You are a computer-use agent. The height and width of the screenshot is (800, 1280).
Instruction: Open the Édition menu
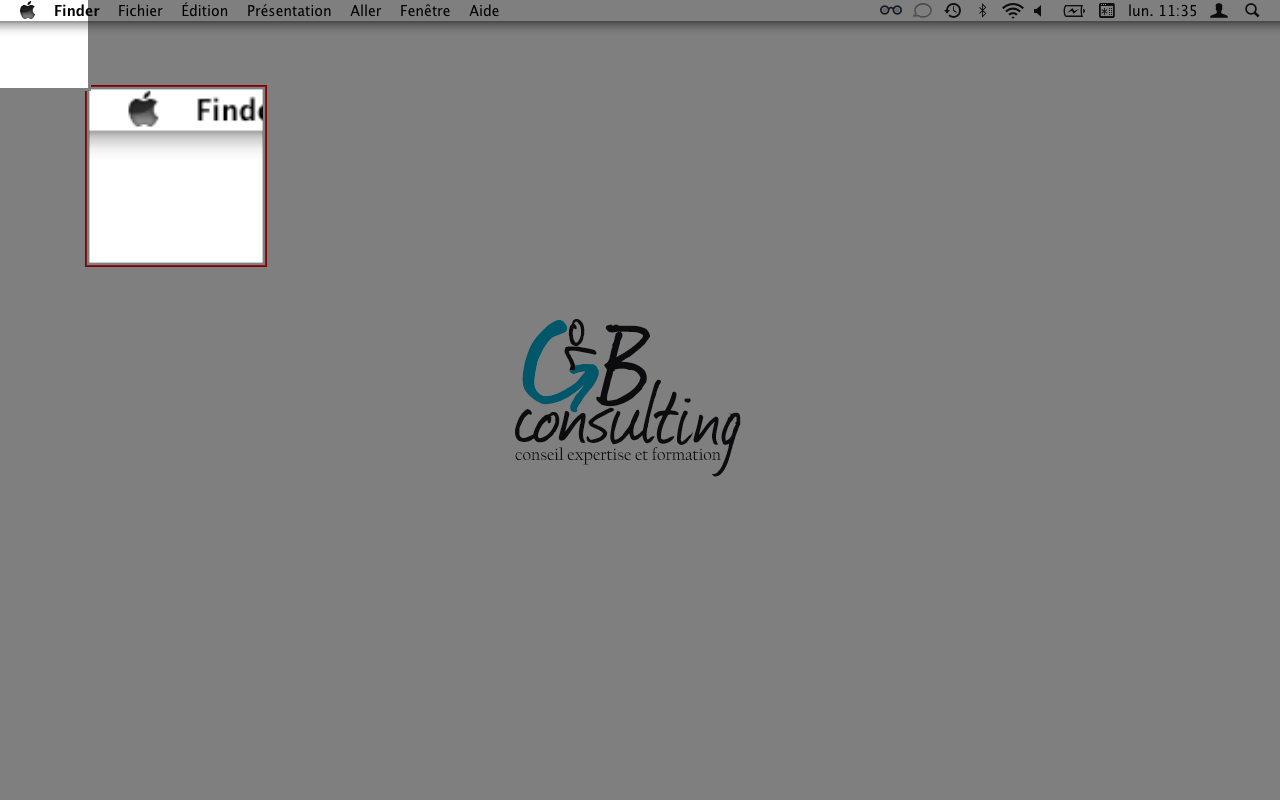point(205,11)
